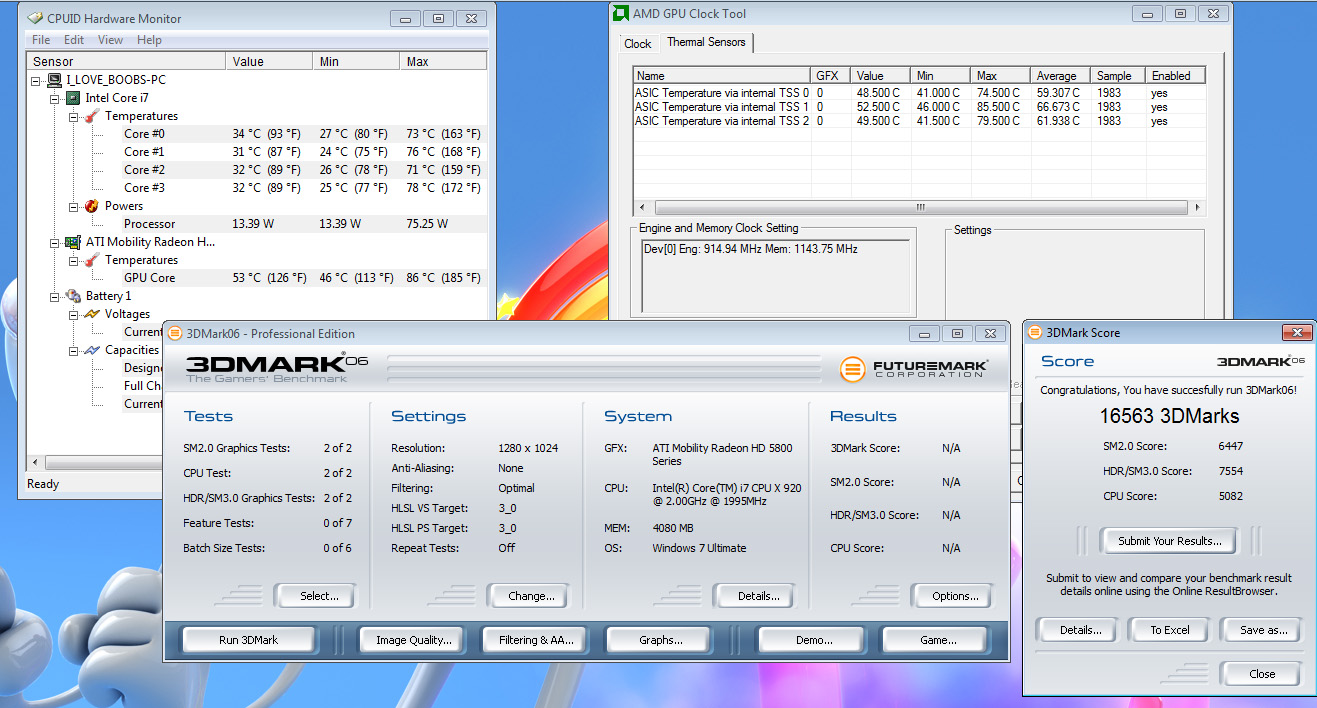Select ASIC Temperature via internal TSS 0 row
Viewport: 1317px width, 708px height.
(919, 93)
